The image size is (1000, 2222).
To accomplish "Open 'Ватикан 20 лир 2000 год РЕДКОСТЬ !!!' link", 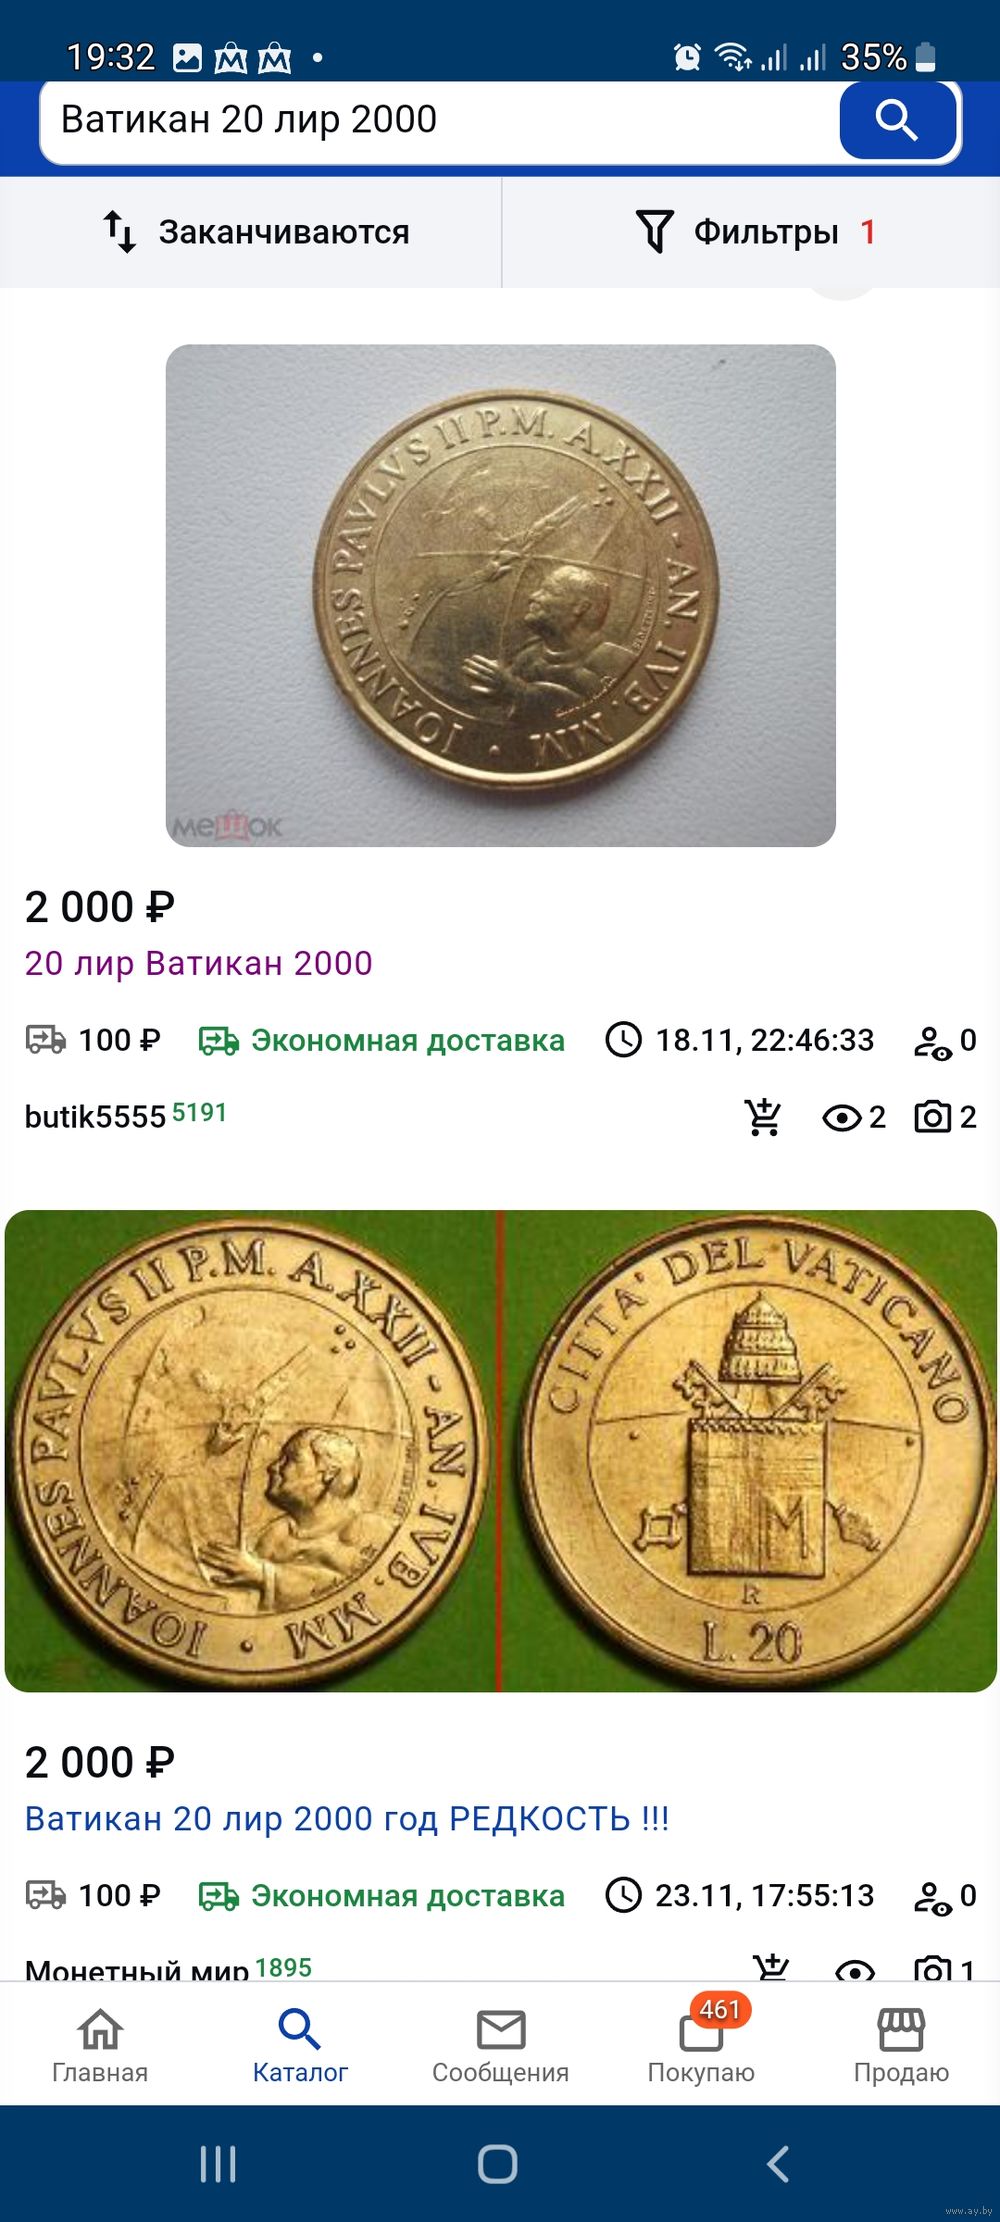I will (x=346, y=1818).
